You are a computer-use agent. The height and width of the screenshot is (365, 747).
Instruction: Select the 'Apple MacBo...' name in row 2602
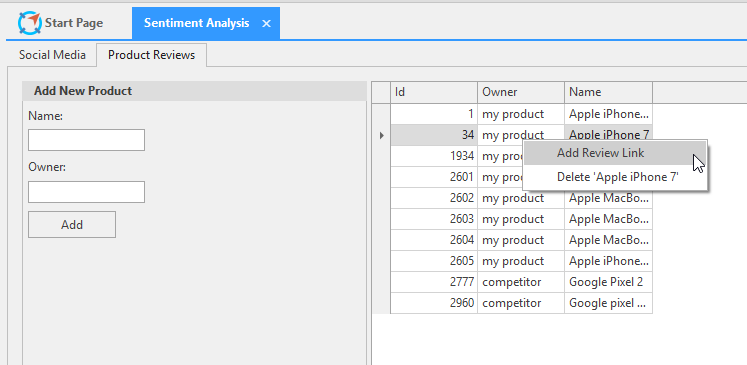coord(608,198)
